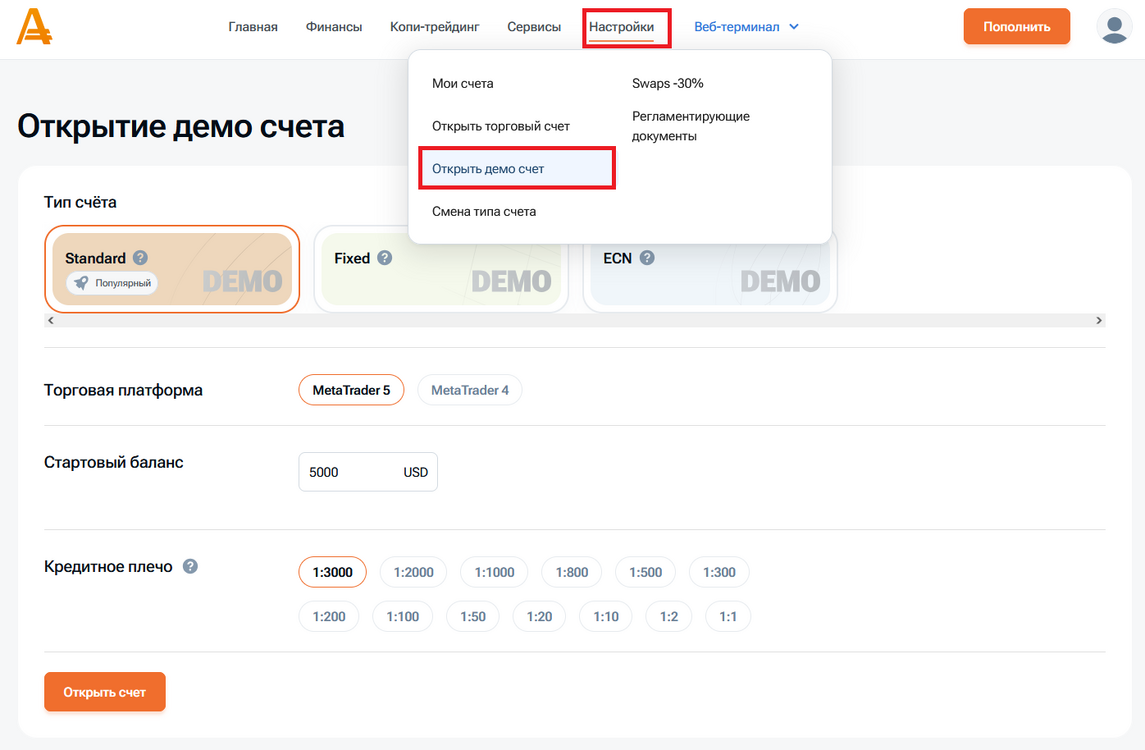Click the help icon next to Standard
Viewport: 1145px width, 750px height.
point(140,258)
